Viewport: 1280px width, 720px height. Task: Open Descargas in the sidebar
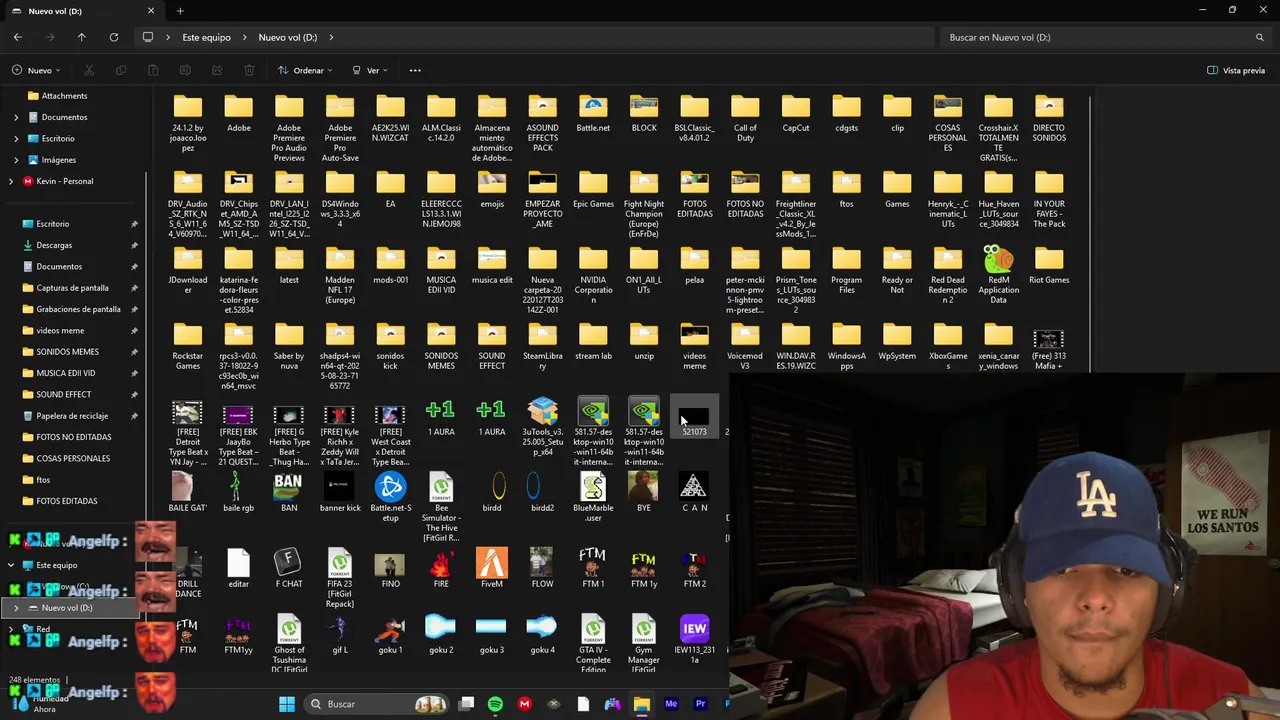point(54,245)
